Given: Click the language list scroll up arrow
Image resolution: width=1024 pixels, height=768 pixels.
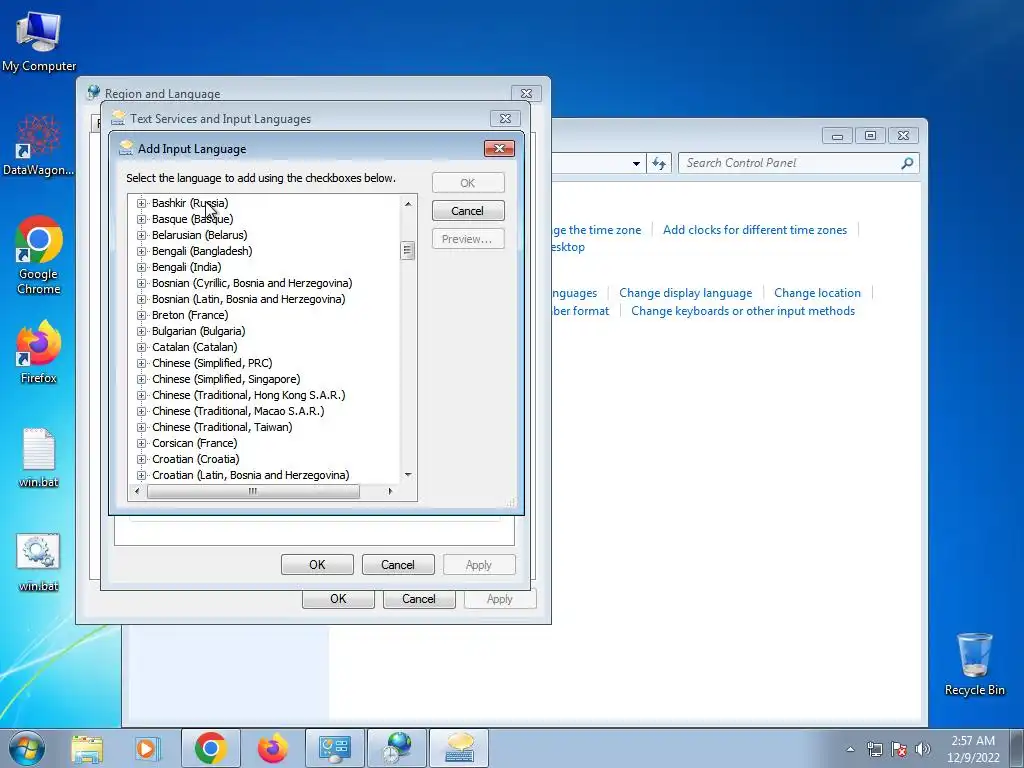Looking at the screenshot, I should pos(408,204).
